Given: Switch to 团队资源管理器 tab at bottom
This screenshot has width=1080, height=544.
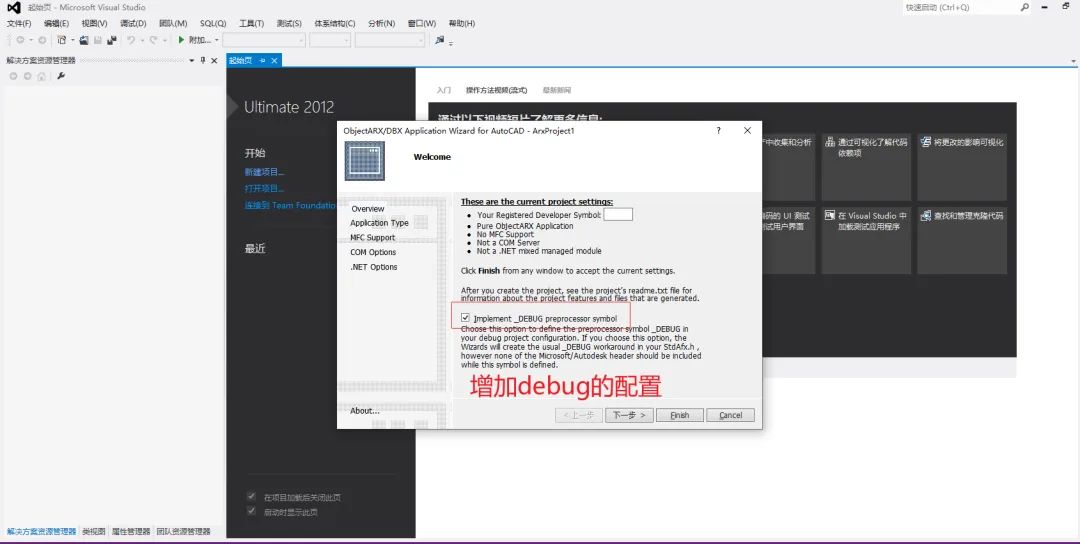Looking at the screenshot, I should coord(183,532).
